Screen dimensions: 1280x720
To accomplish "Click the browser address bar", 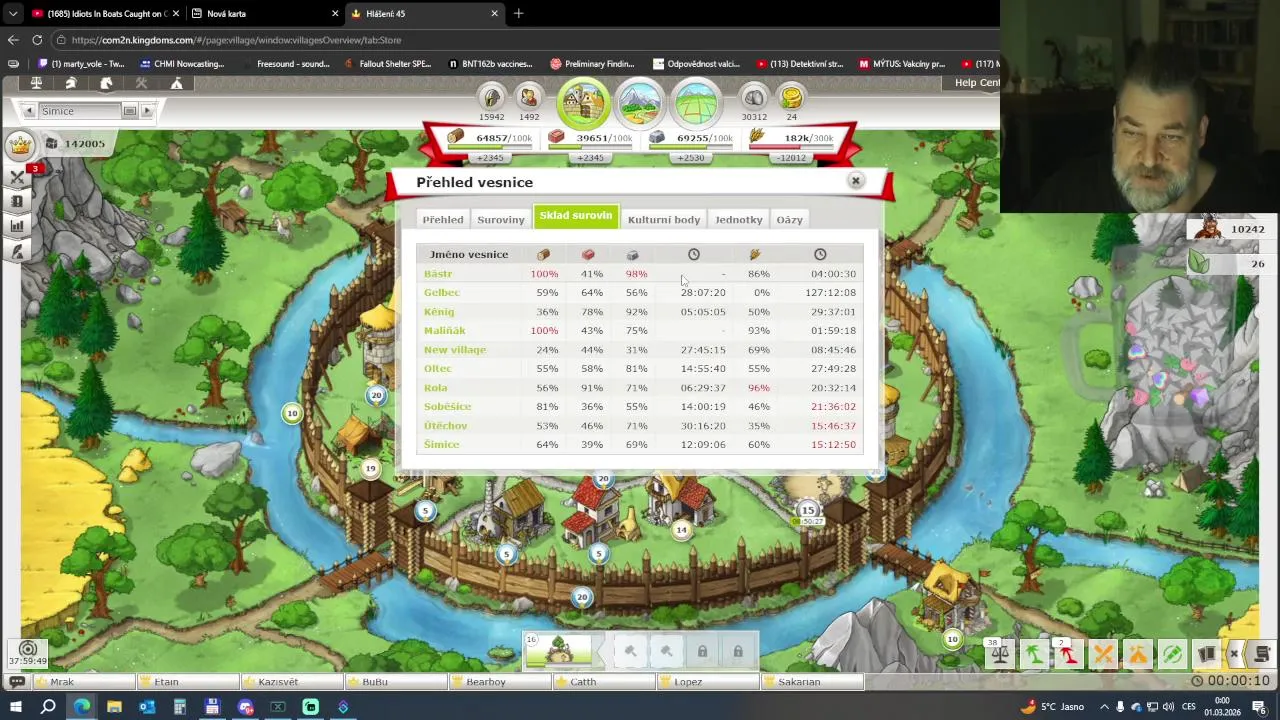I will 520,40.
